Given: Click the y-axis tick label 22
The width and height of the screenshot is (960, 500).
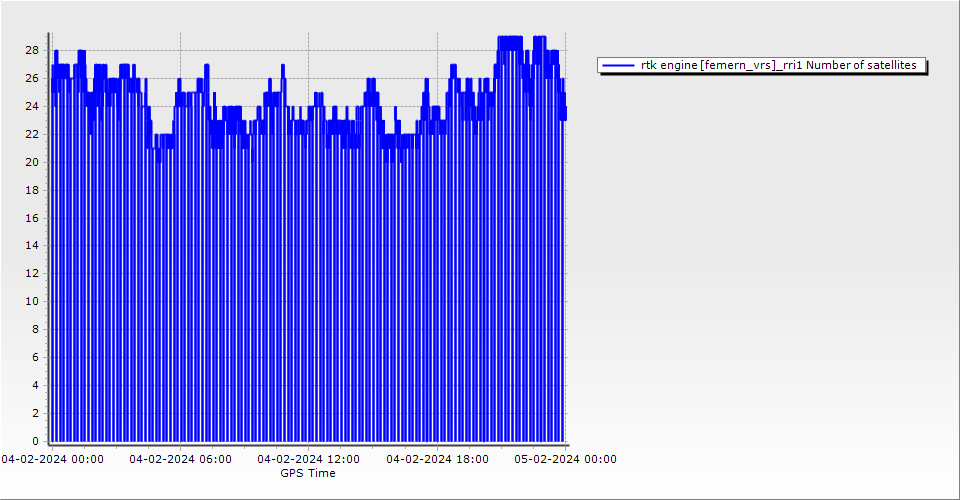Looking at the screenshot, I should pyautogui.click(x=32, y=134).
